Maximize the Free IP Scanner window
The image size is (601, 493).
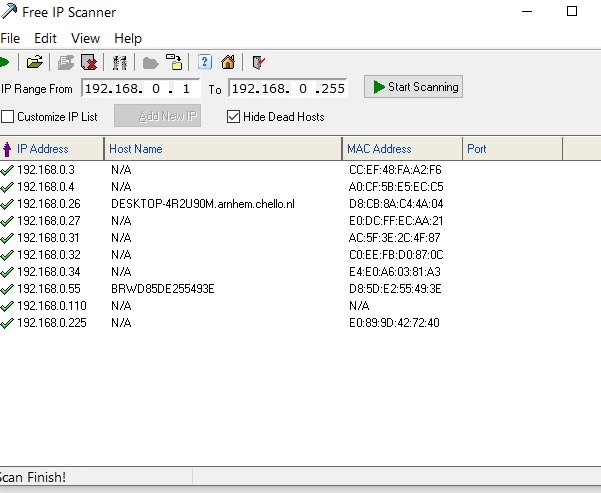(571, 11)
